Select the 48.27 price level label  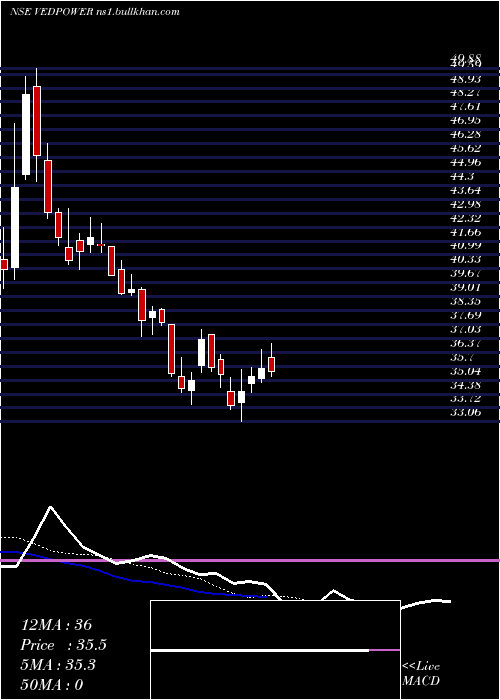[466, 93]
